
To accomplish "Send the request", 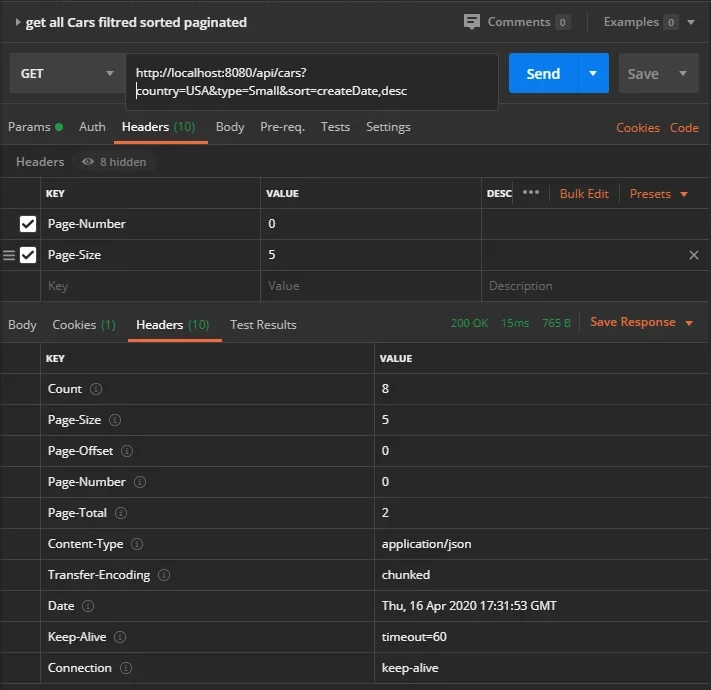I will pyautogui.click(x=543, y=73).
